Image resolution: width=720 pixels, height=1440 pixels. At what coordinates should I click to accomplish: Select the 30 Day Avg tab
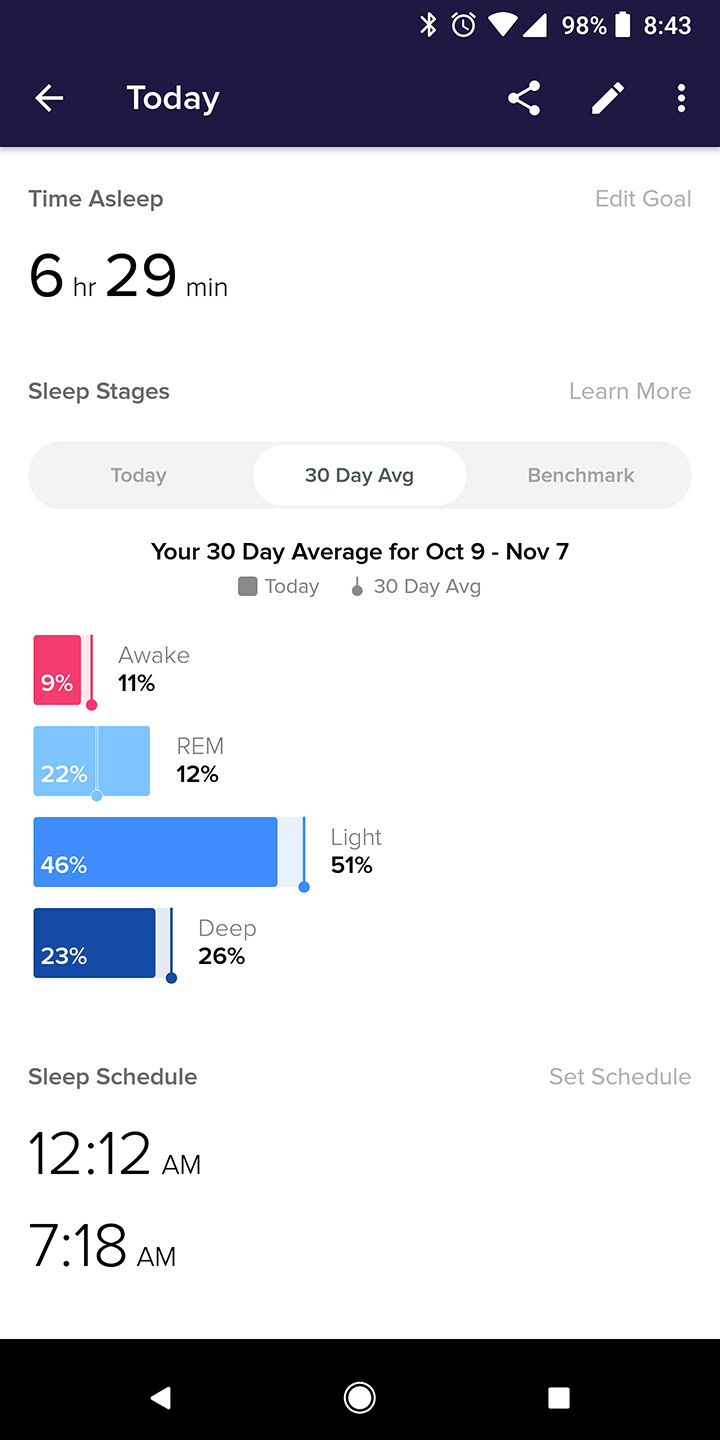pos(359,475)
